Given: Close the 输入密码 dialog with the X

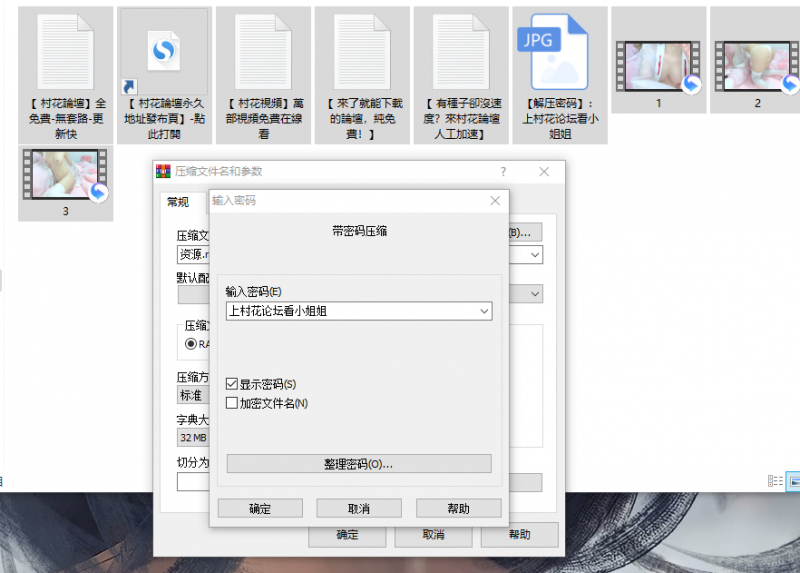Looking at the screenshot, I should tap(495, 201).
